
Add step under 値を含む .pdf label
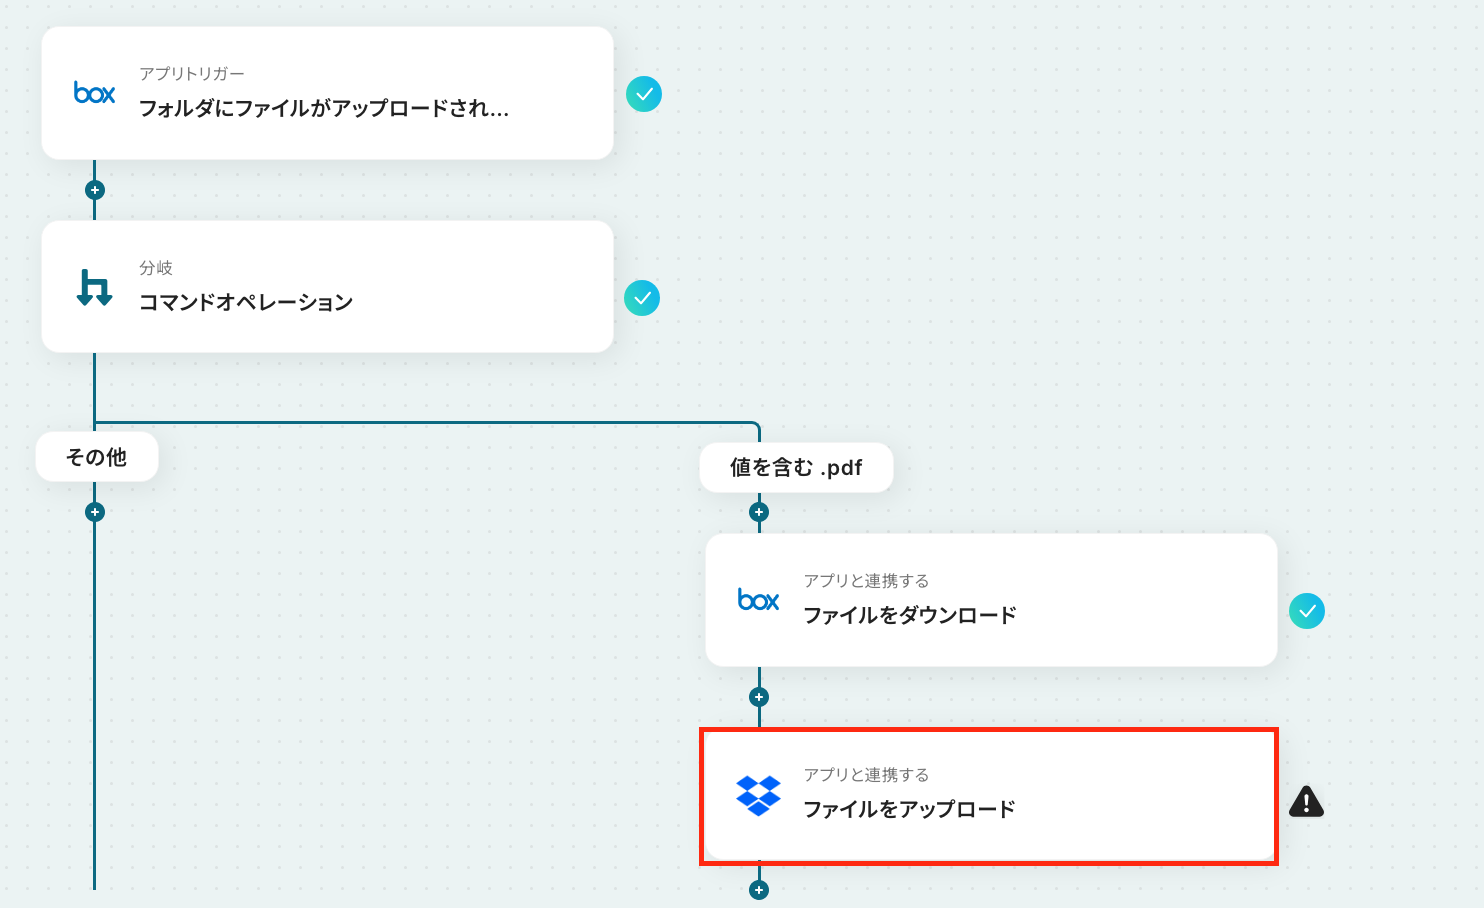(x=759, y=512)
